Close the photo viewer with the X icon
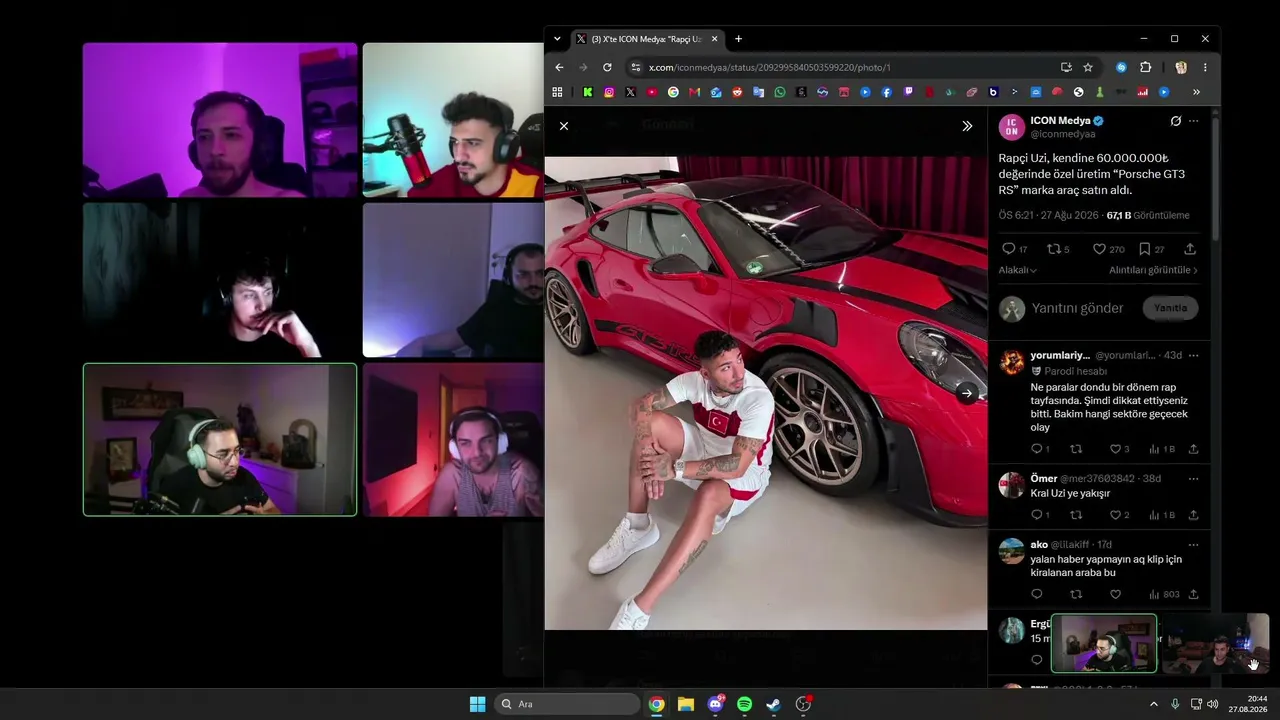The height and width of the screenshot is (720, 1280). tap(564, 126)
